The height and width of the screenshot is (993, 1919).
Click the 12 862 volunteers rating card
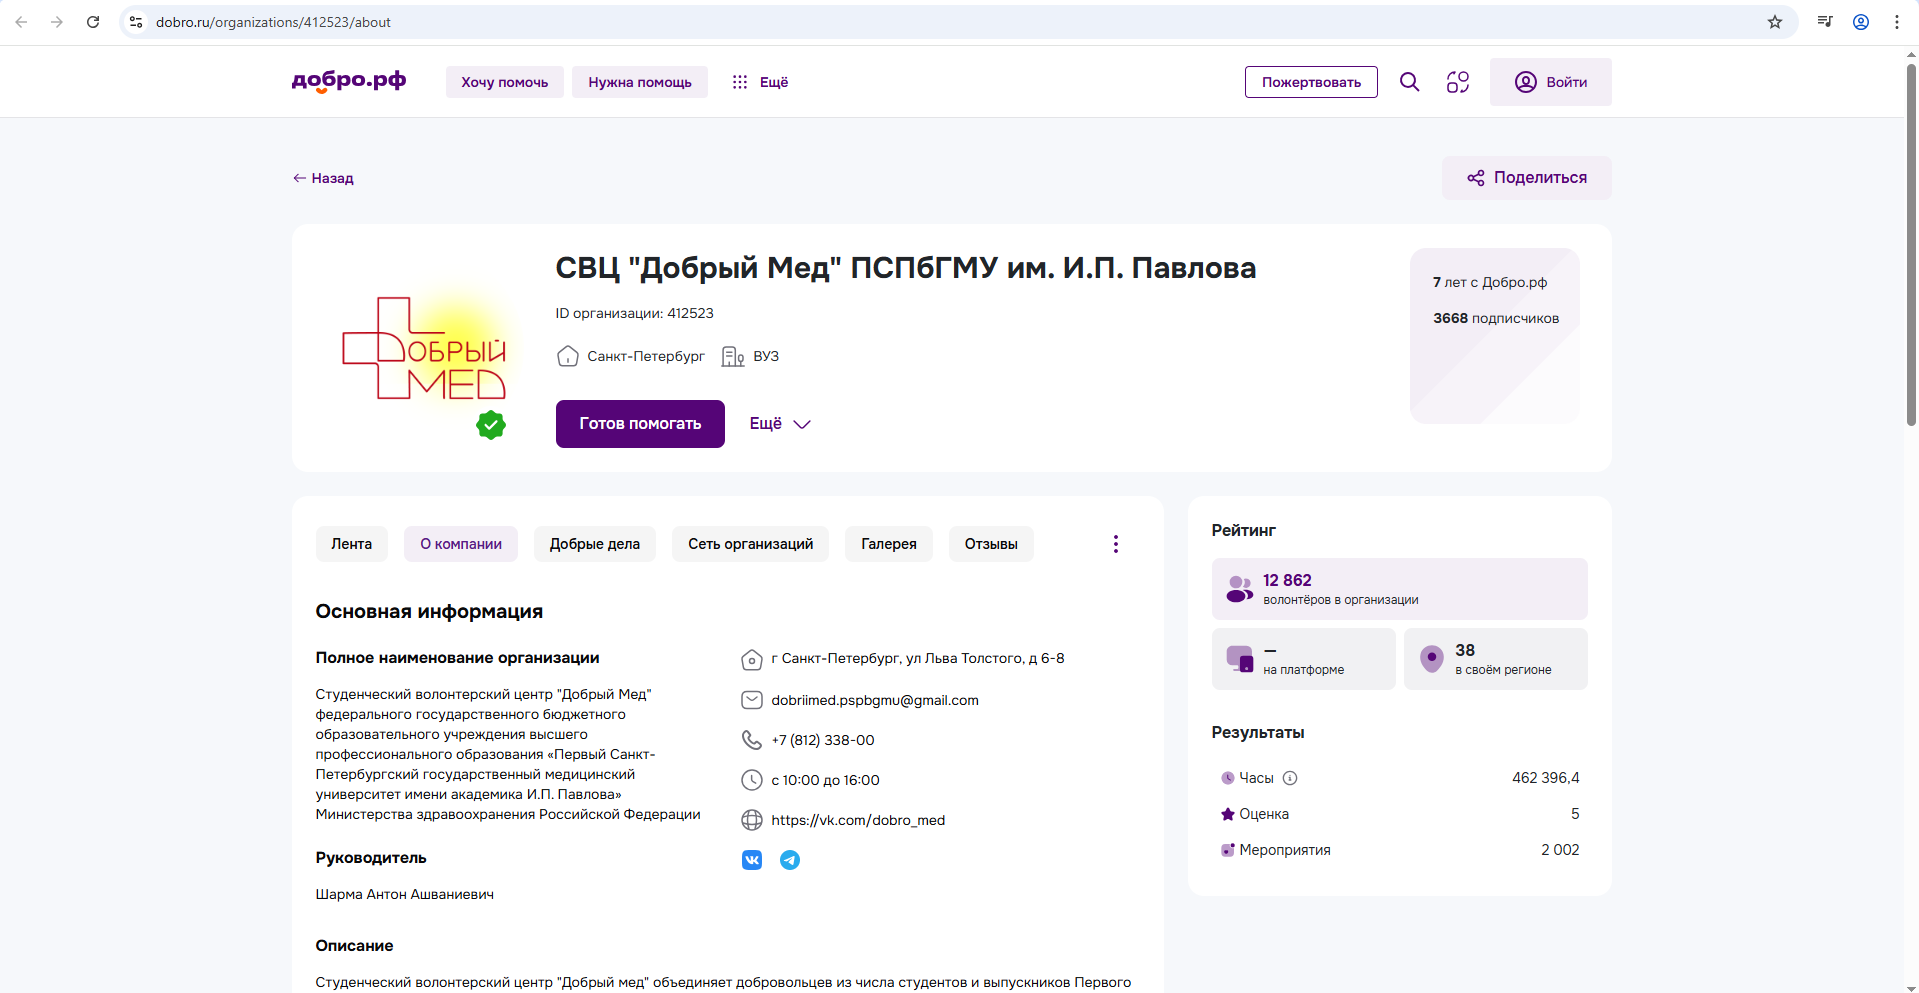tap(1400, 589)
